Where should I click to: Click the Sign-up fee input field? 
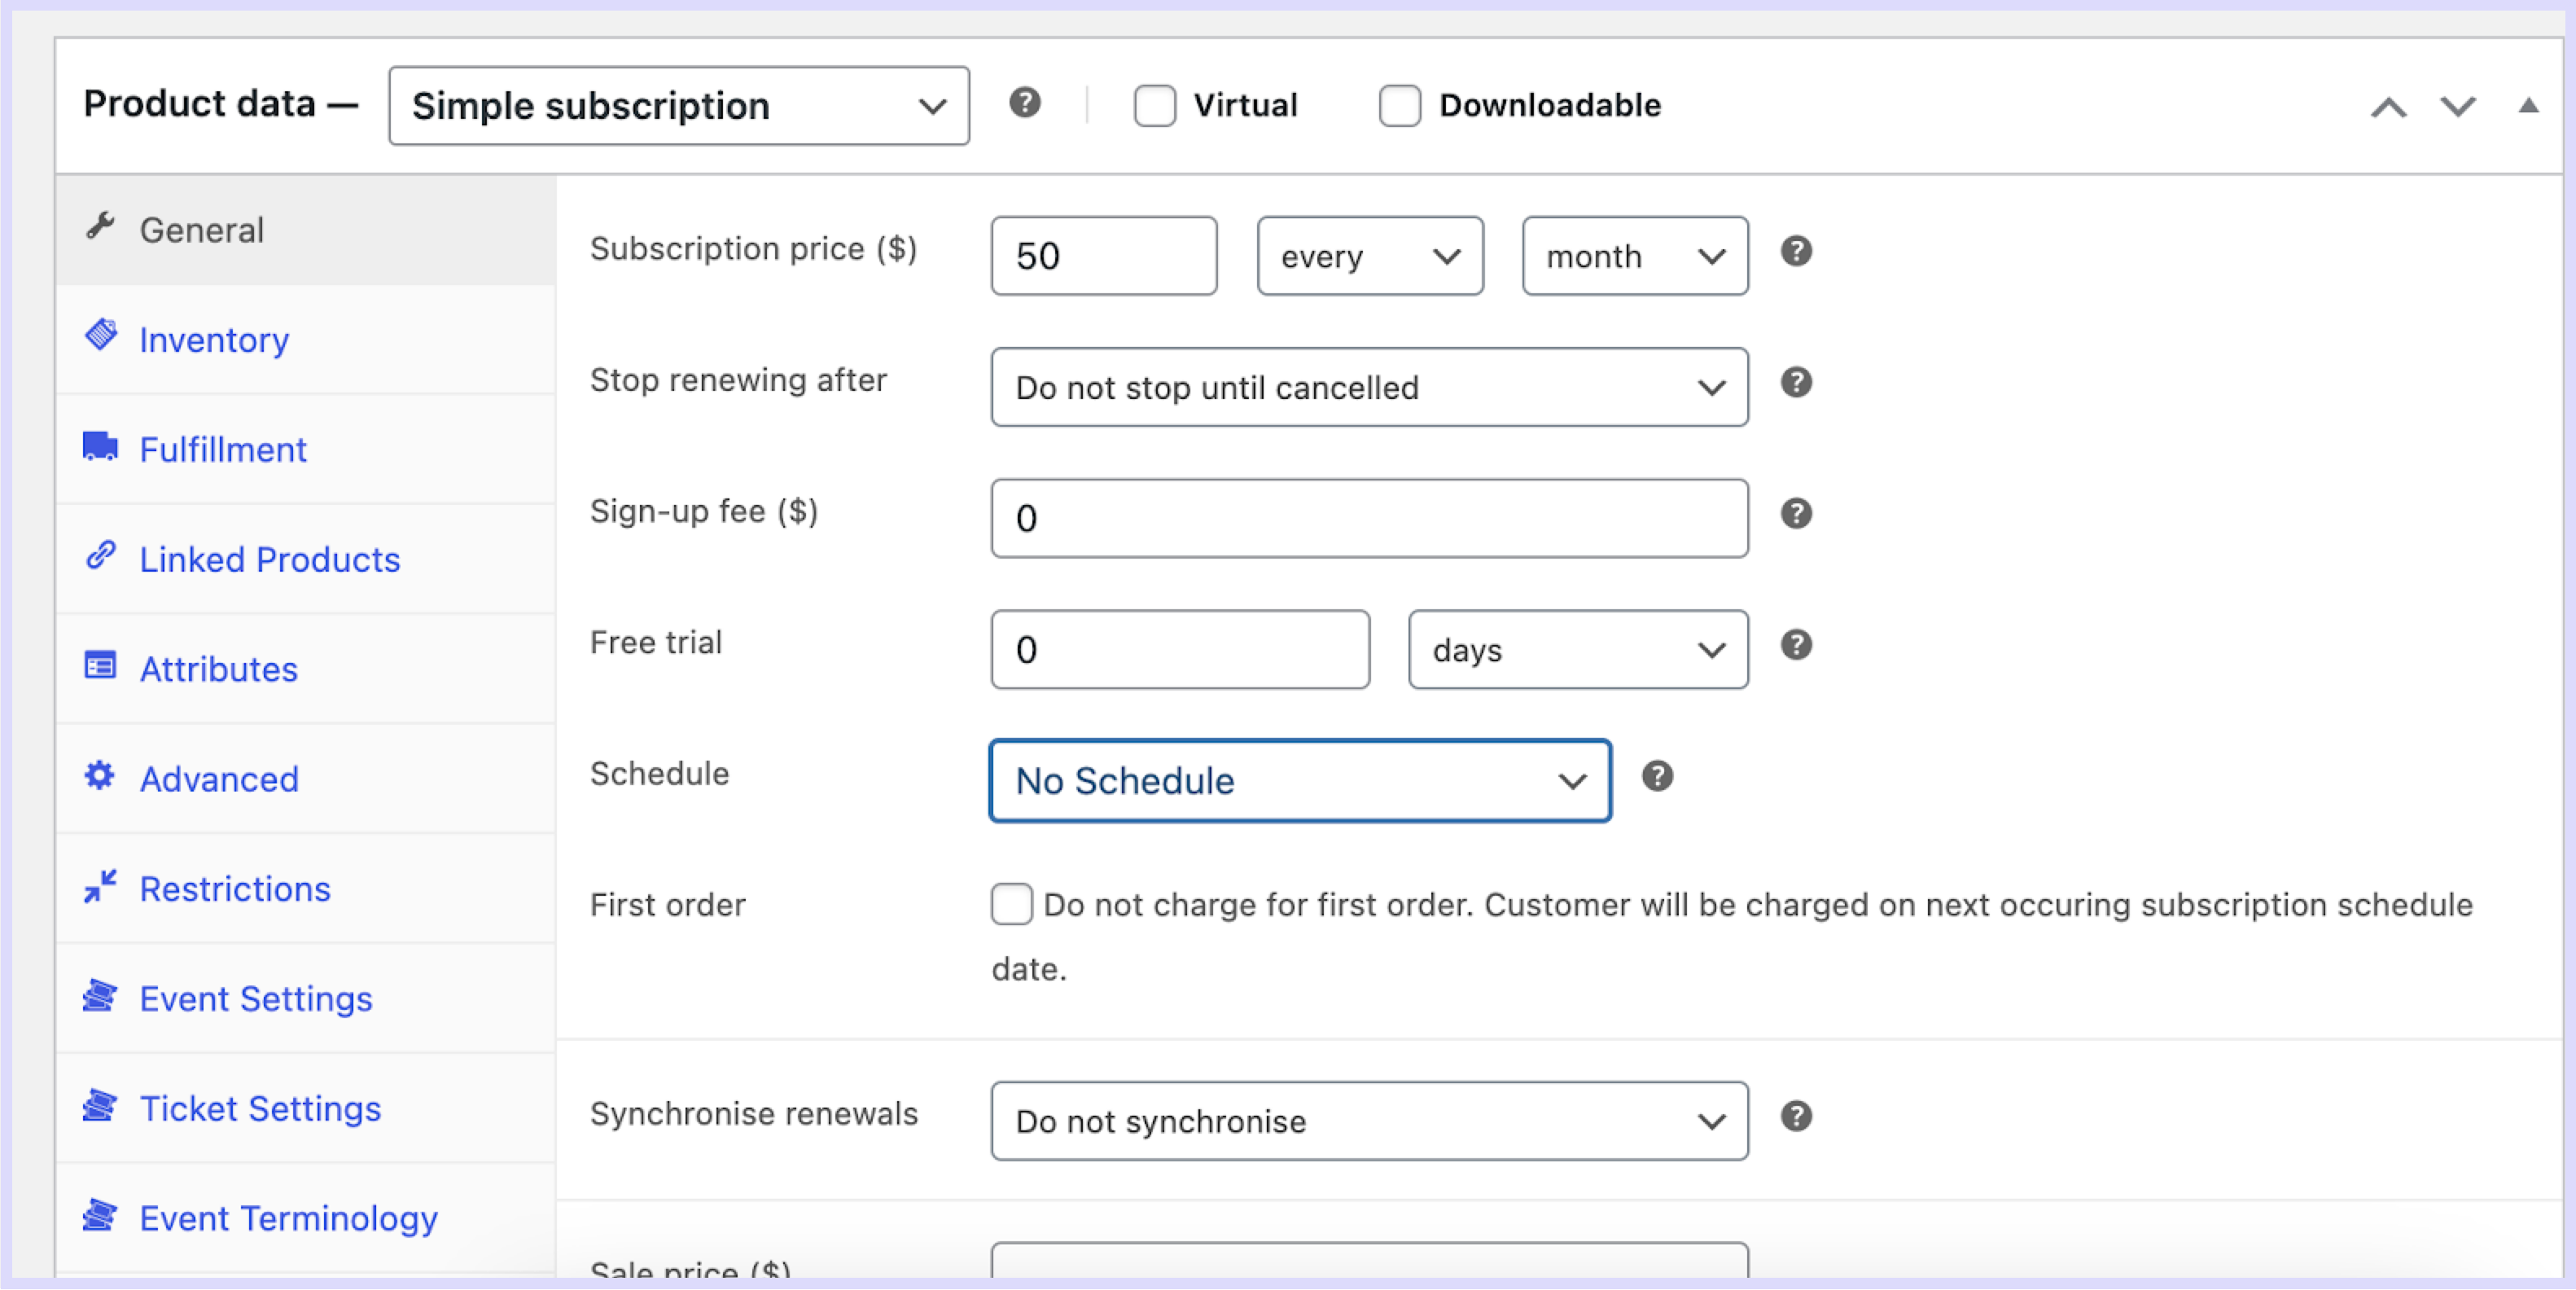coord(1370,518)
